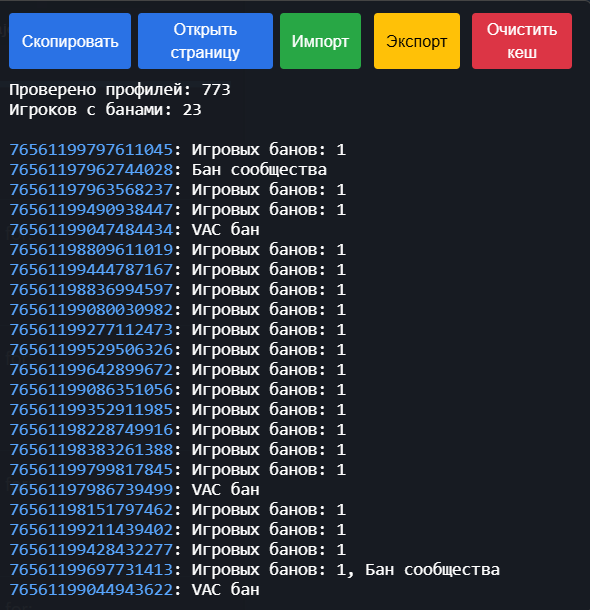Open profile link 76561197962744028
590x610 pixels.
click(x=91, y=170)
